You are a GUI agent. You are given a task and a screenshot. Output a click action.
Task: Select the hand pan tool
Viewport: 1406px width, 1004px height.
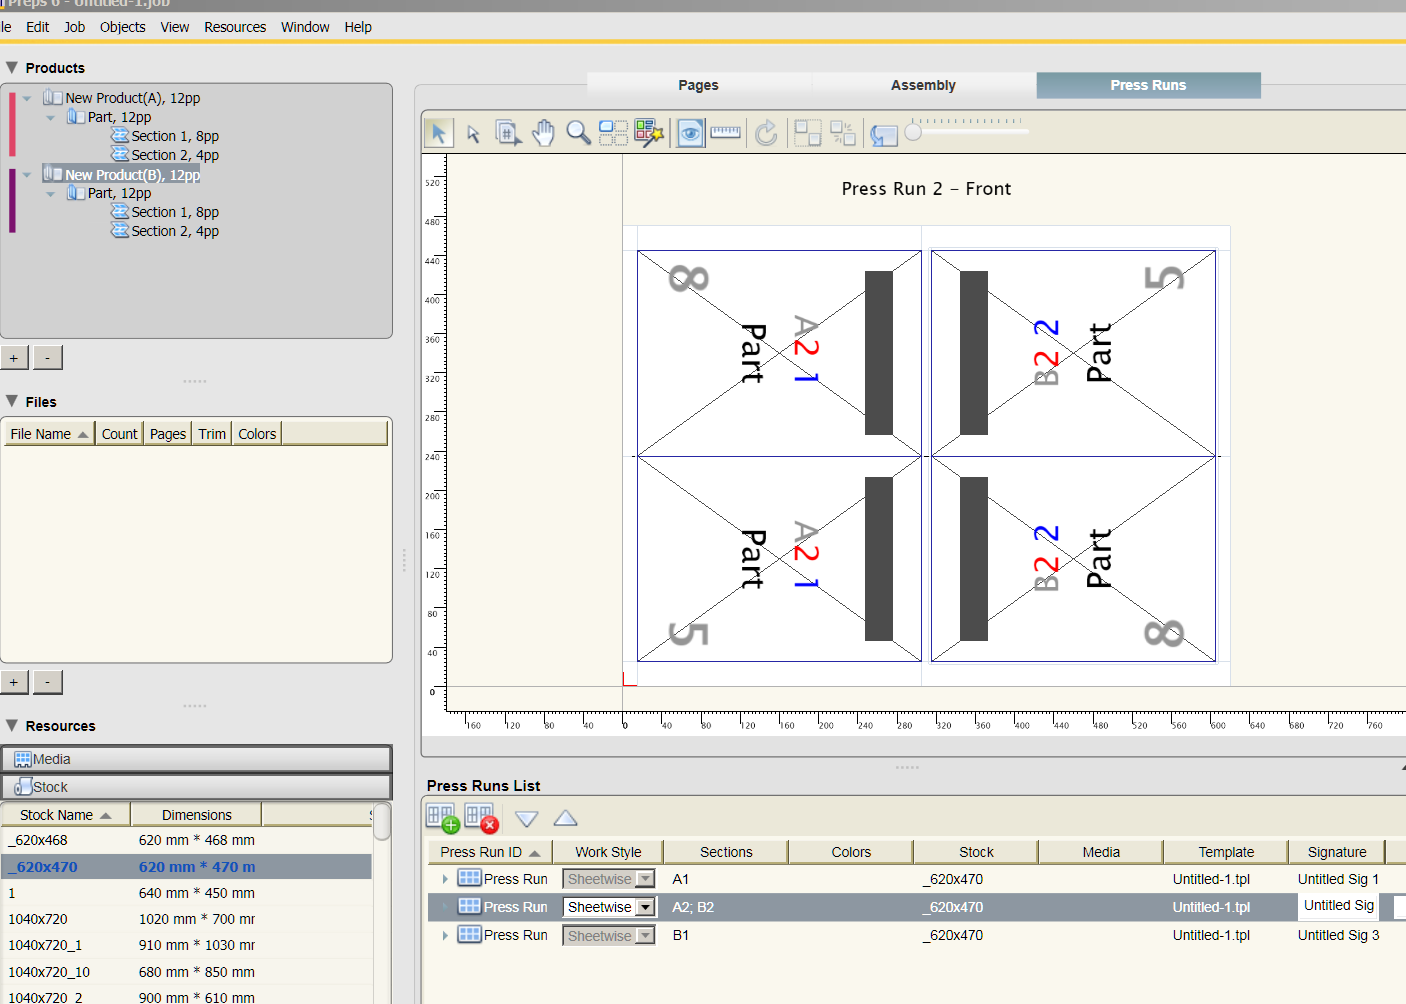[x=543, y=133]
